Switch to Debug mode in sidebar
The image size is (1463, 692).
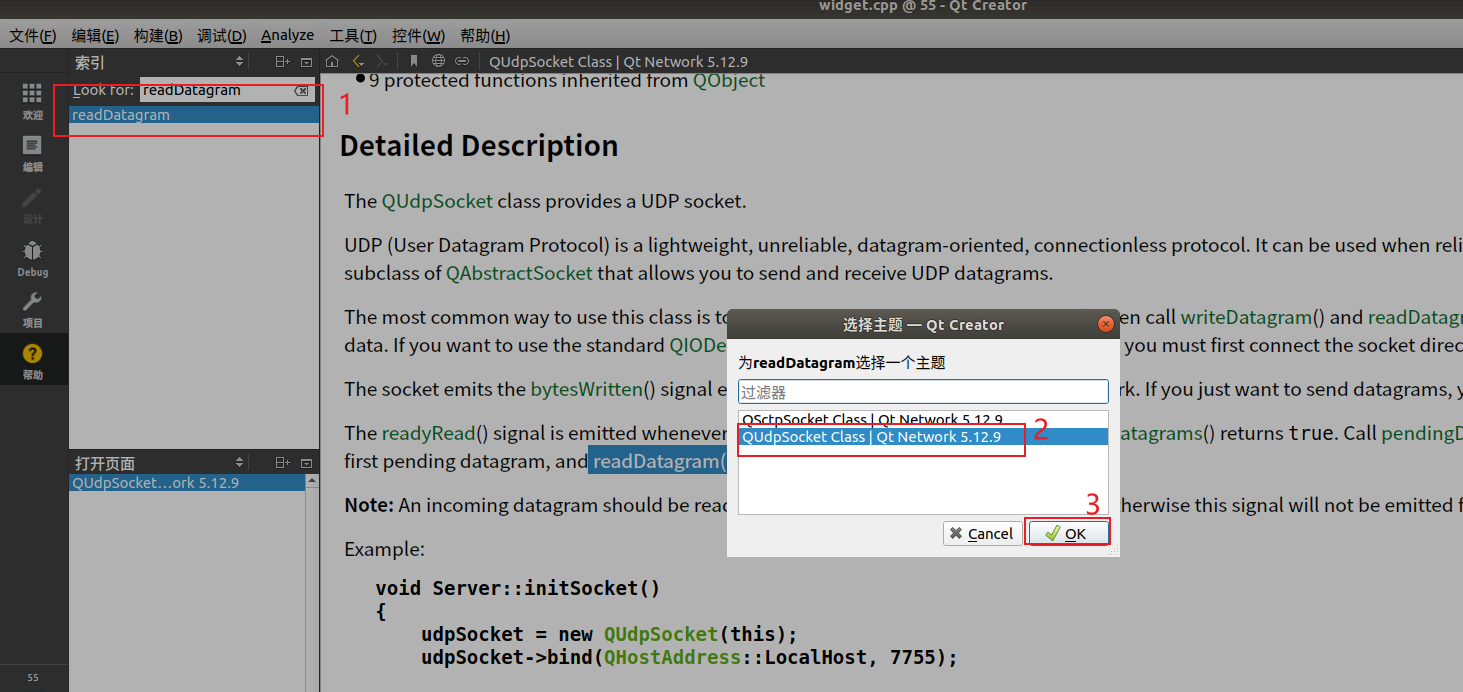pyautogui.click(x=32, y=257)
